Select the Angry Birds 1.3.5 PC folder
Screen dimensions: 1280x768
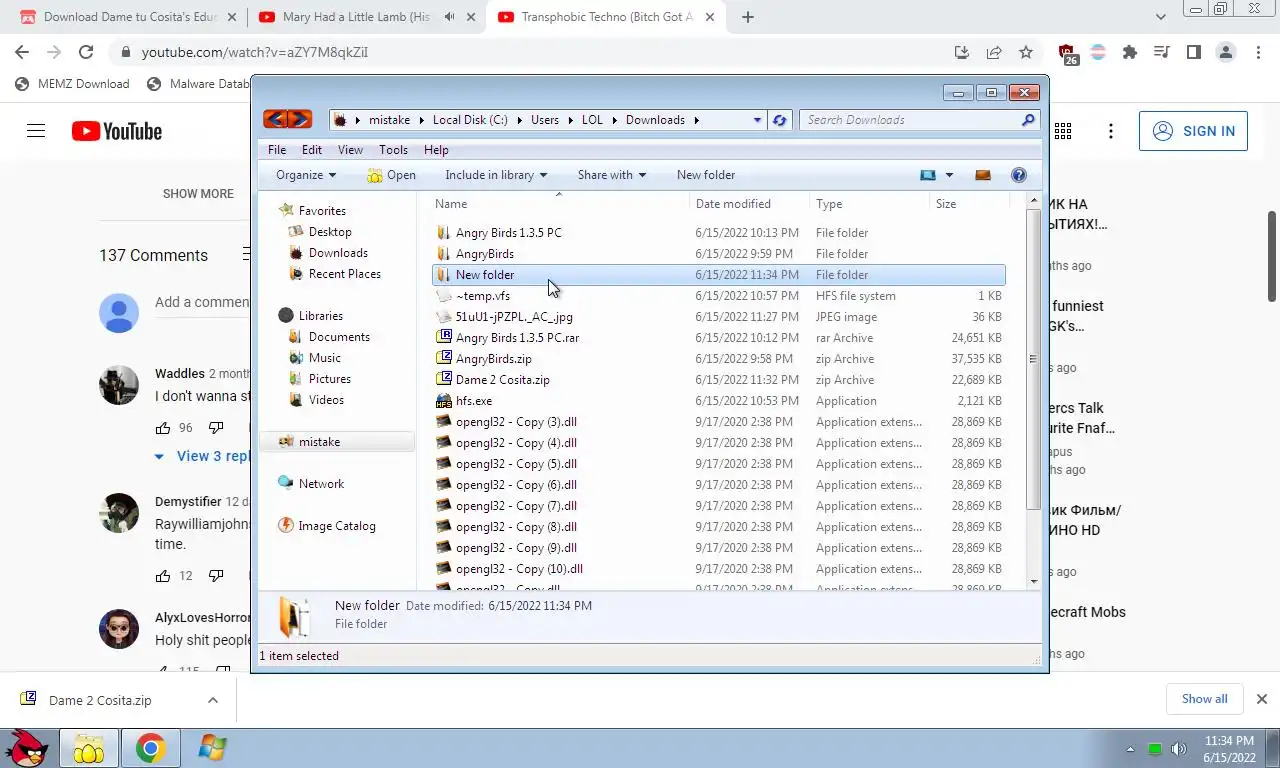tap(508, 233)
